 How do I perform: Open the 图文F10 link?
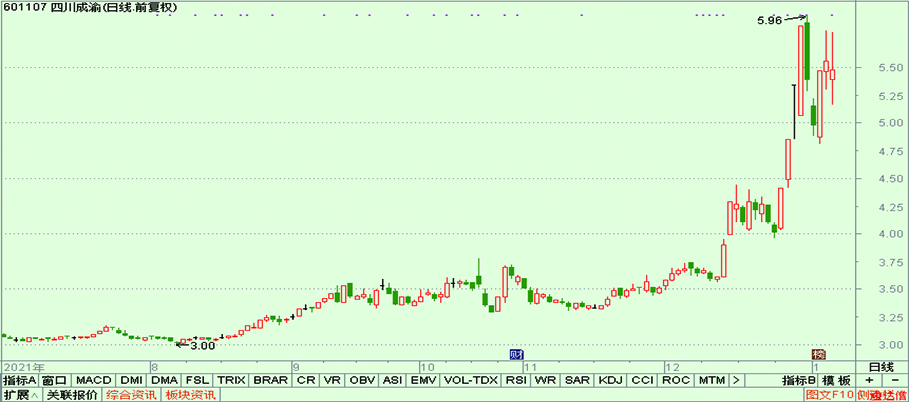click(x=830, y=395)
